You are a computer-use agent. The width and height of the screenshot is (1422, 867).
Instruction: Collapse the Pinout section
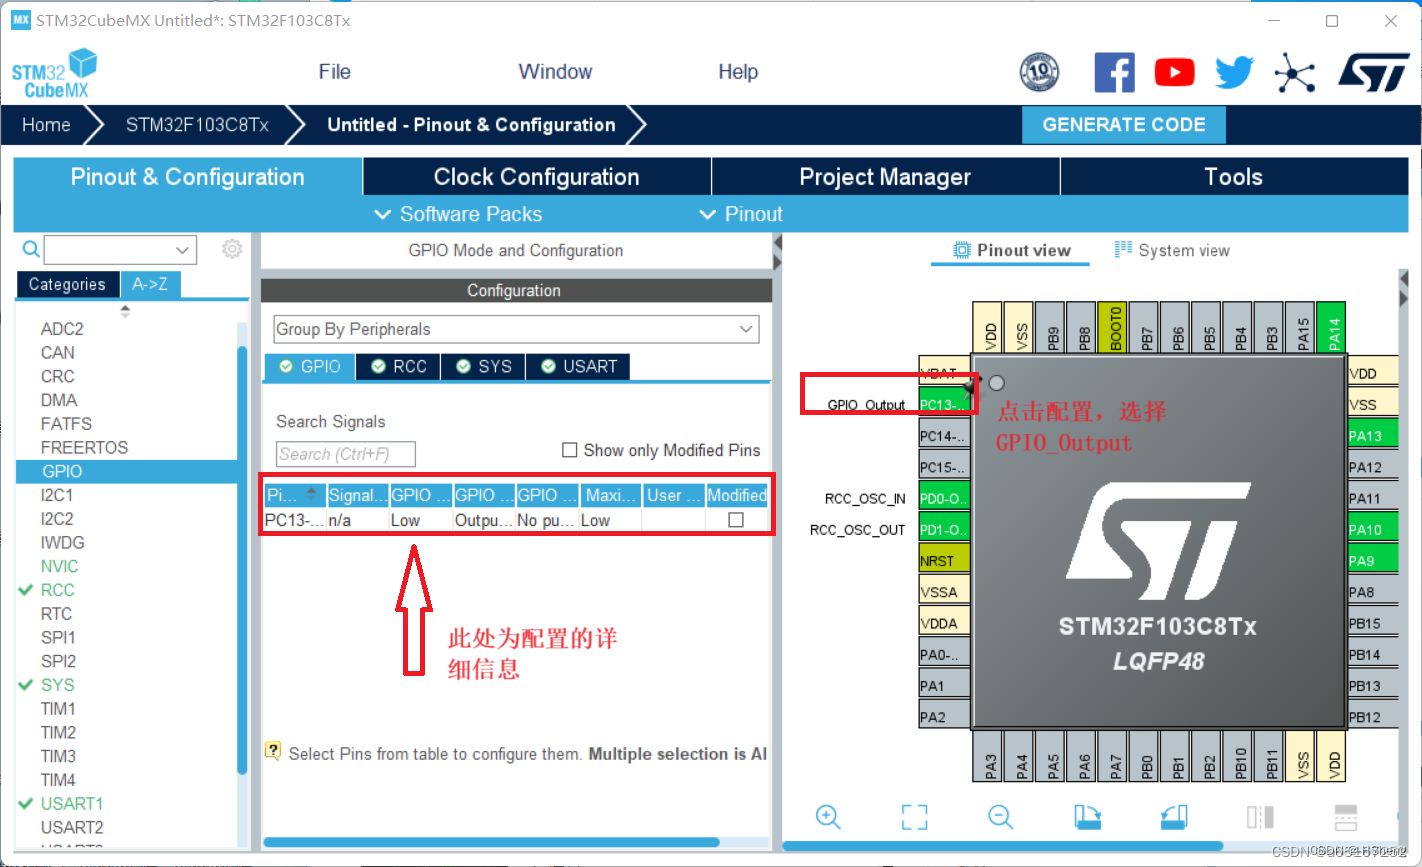click(x=740, y=213)
